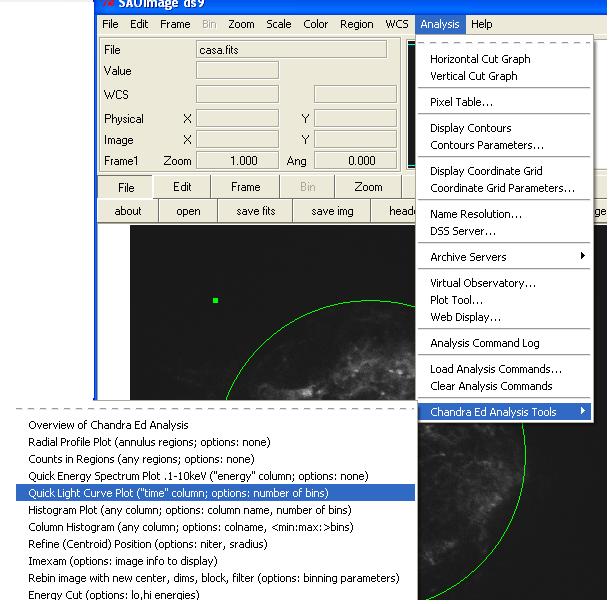The width and height of the screenshot is (609, 604).
Task: Open the Help menu
Action: tap(482, 24)
